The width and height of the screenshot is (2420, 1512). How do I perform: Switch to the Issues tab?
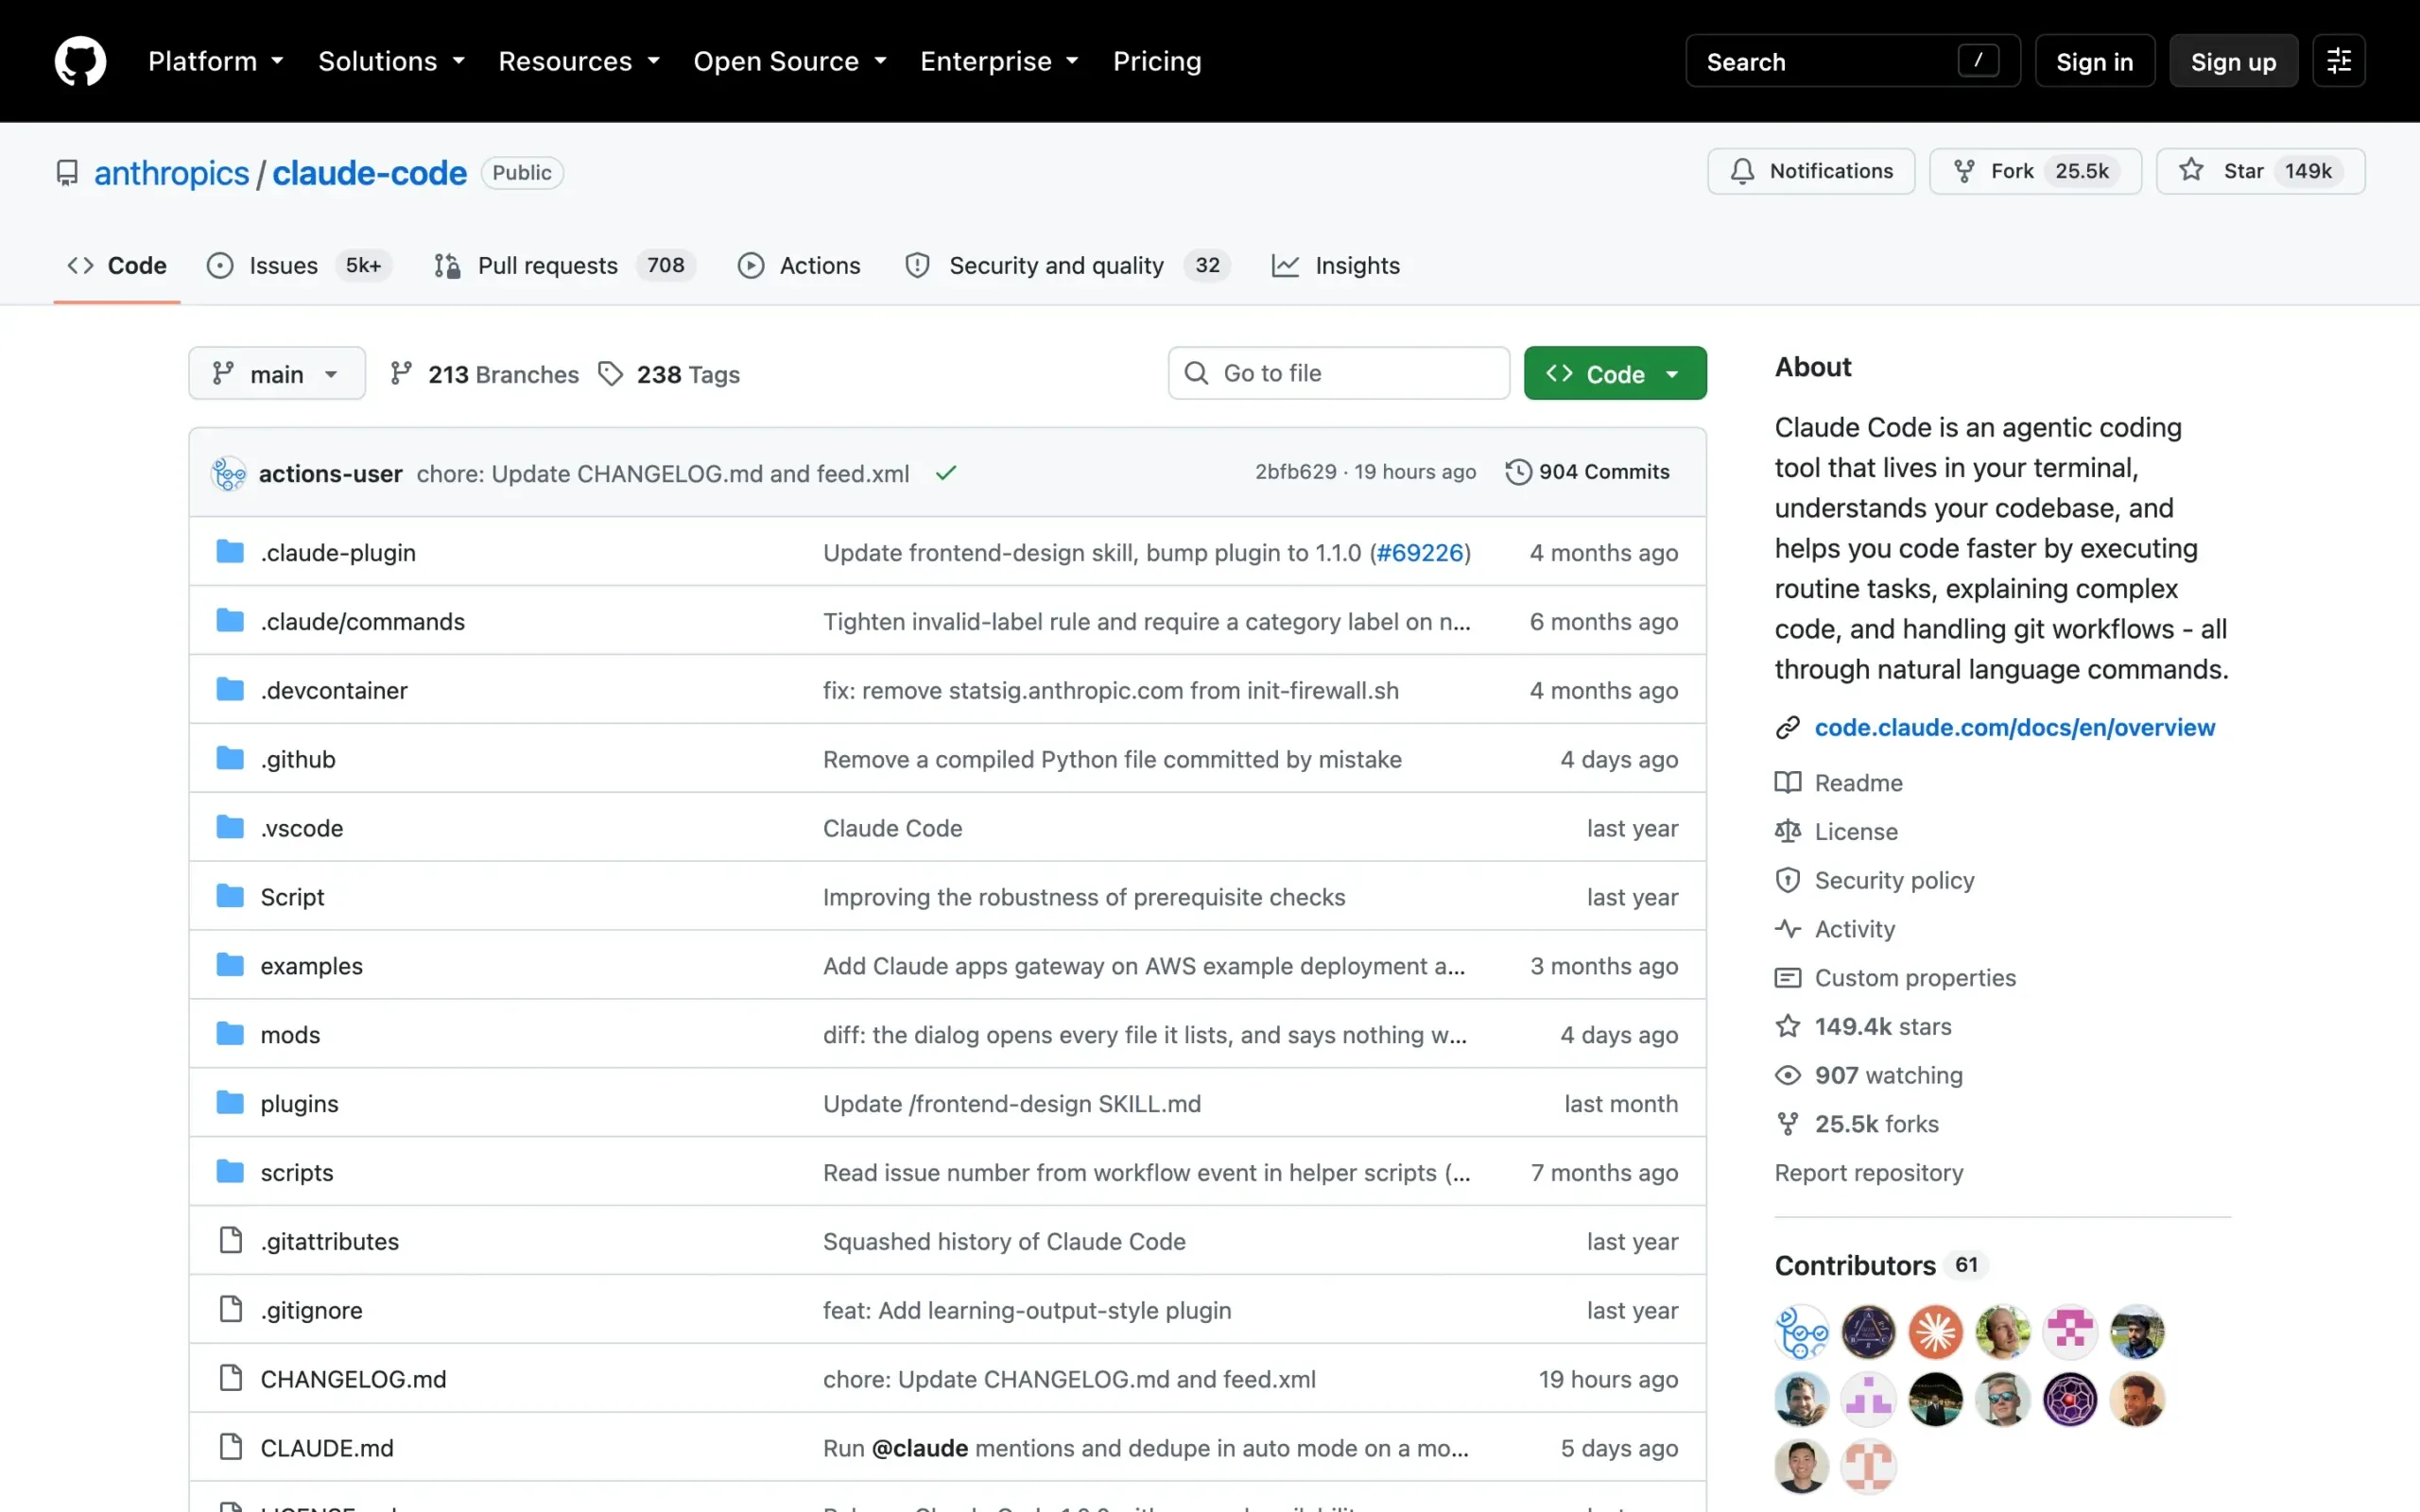pyautogui.click(x=299, y=265)
